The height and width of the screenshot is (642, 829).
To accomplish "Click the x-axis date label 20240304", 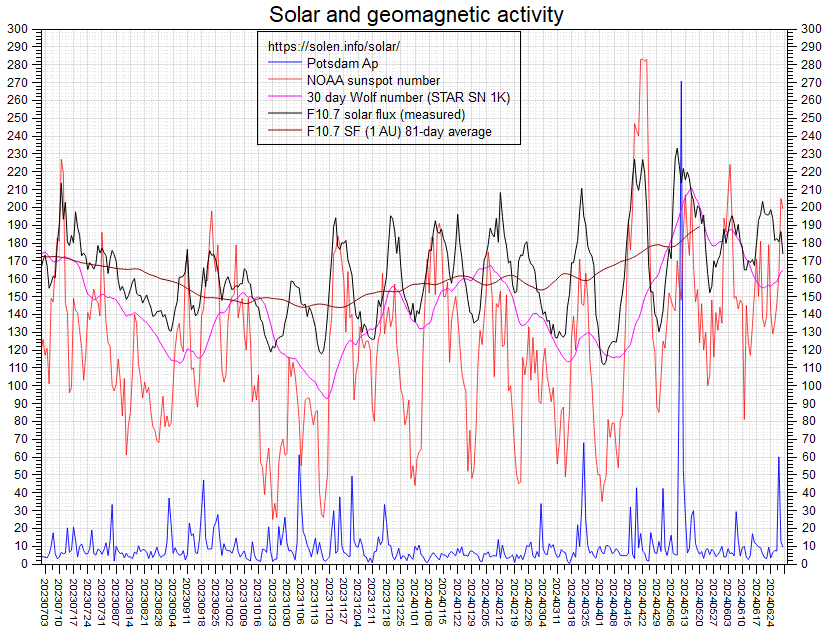I will coord(541,602).
